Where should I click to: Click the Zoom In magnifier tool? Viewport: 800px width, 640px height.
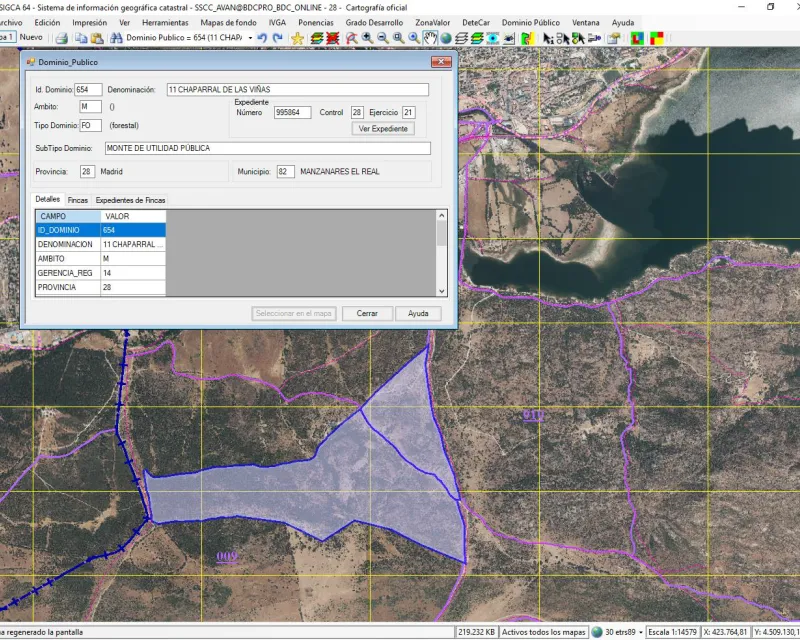click(x=365, y=37)
